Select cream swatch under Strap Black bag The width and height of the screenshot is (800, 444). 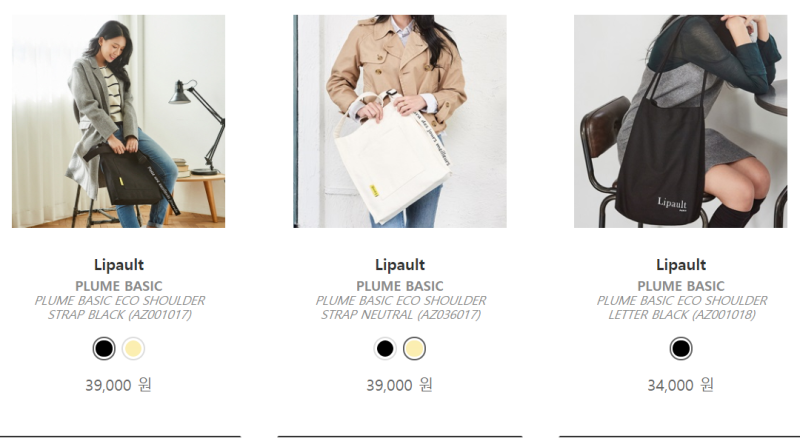click(133, 349)
